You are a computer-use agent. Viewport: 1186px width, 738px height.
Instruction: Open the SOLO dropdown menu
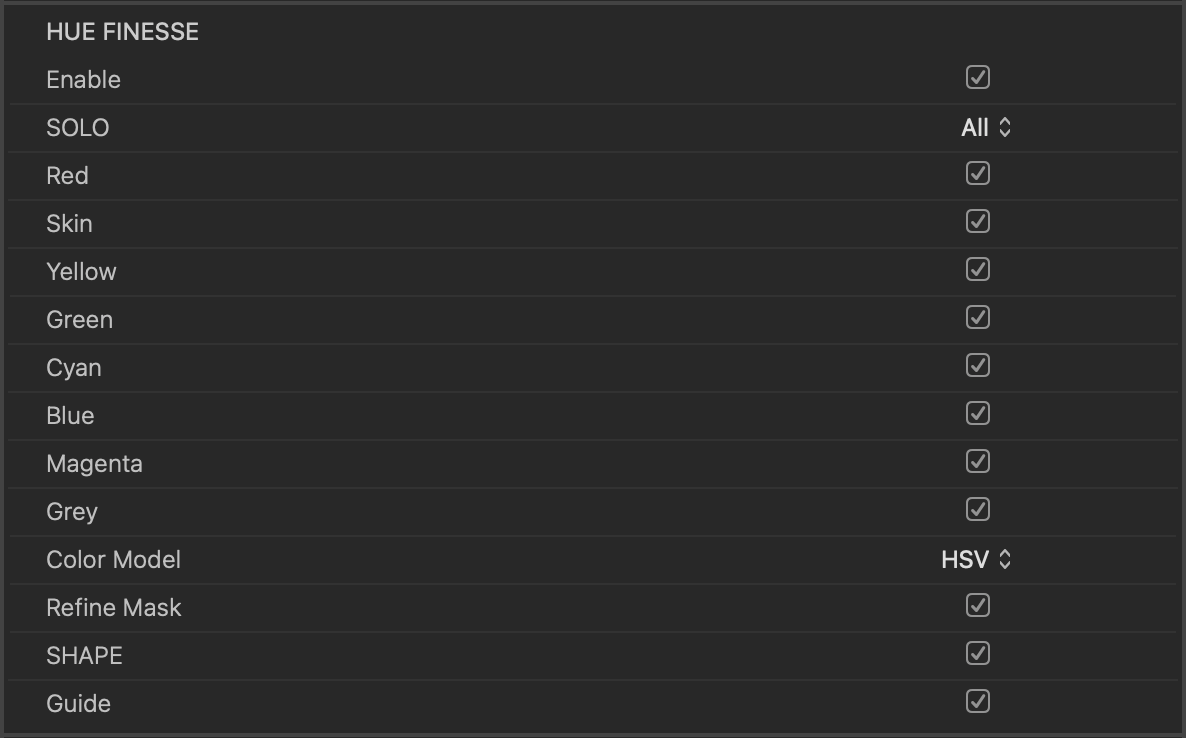(986, 128)
